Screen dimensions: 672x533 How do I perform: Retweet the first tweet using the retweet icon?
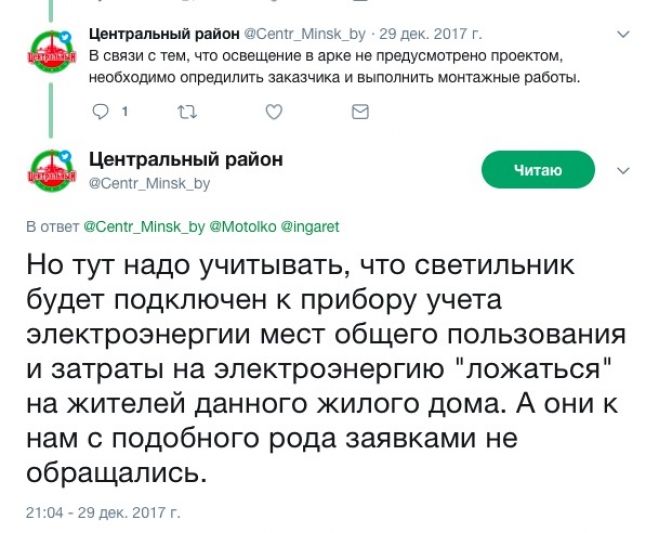[186, 113]
